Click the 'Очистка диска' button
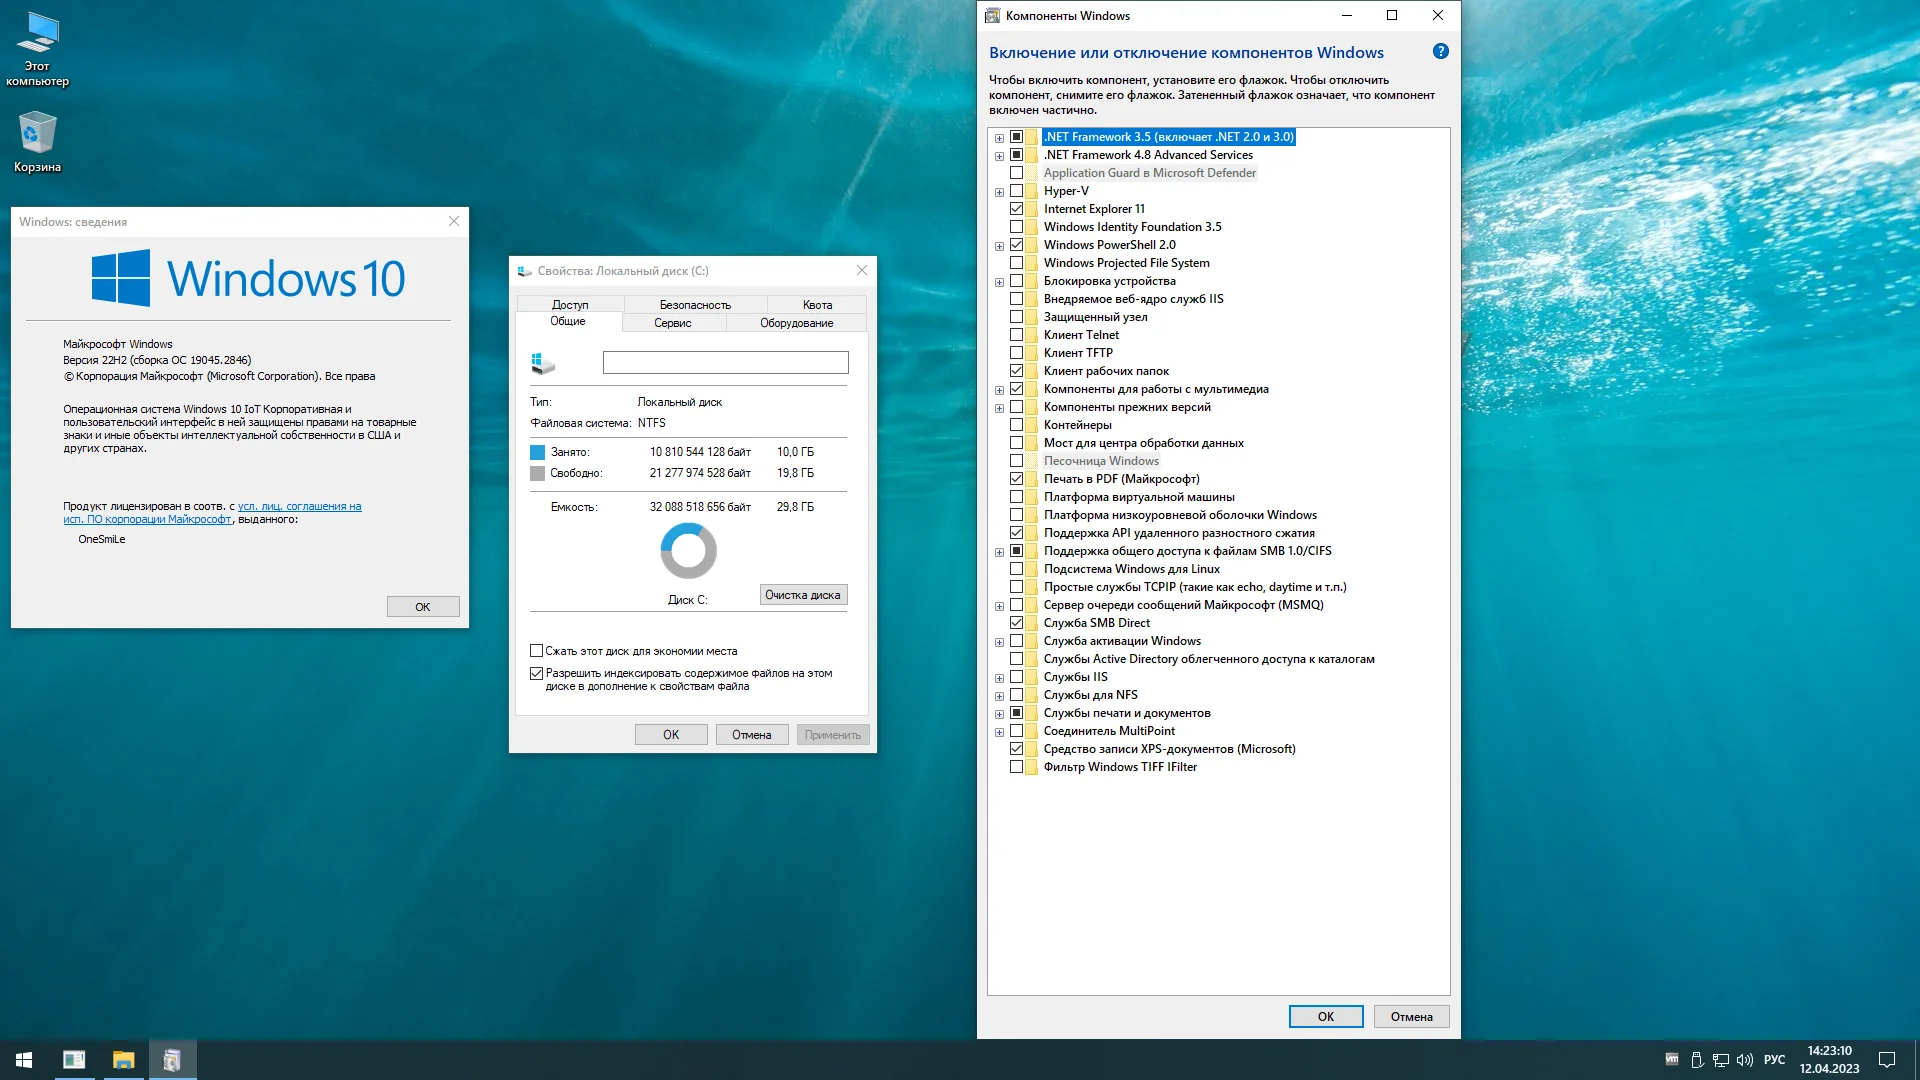Screen dimensions: 1920x1080 (802, 595)
